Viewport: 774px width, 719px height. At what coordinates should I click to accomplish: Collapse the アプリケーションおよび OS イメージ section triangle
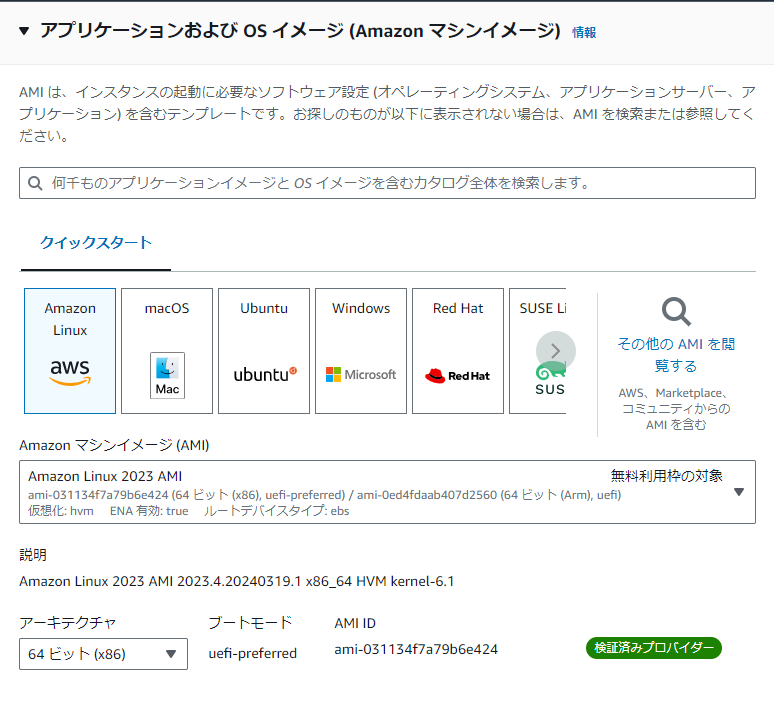(24, 31)
